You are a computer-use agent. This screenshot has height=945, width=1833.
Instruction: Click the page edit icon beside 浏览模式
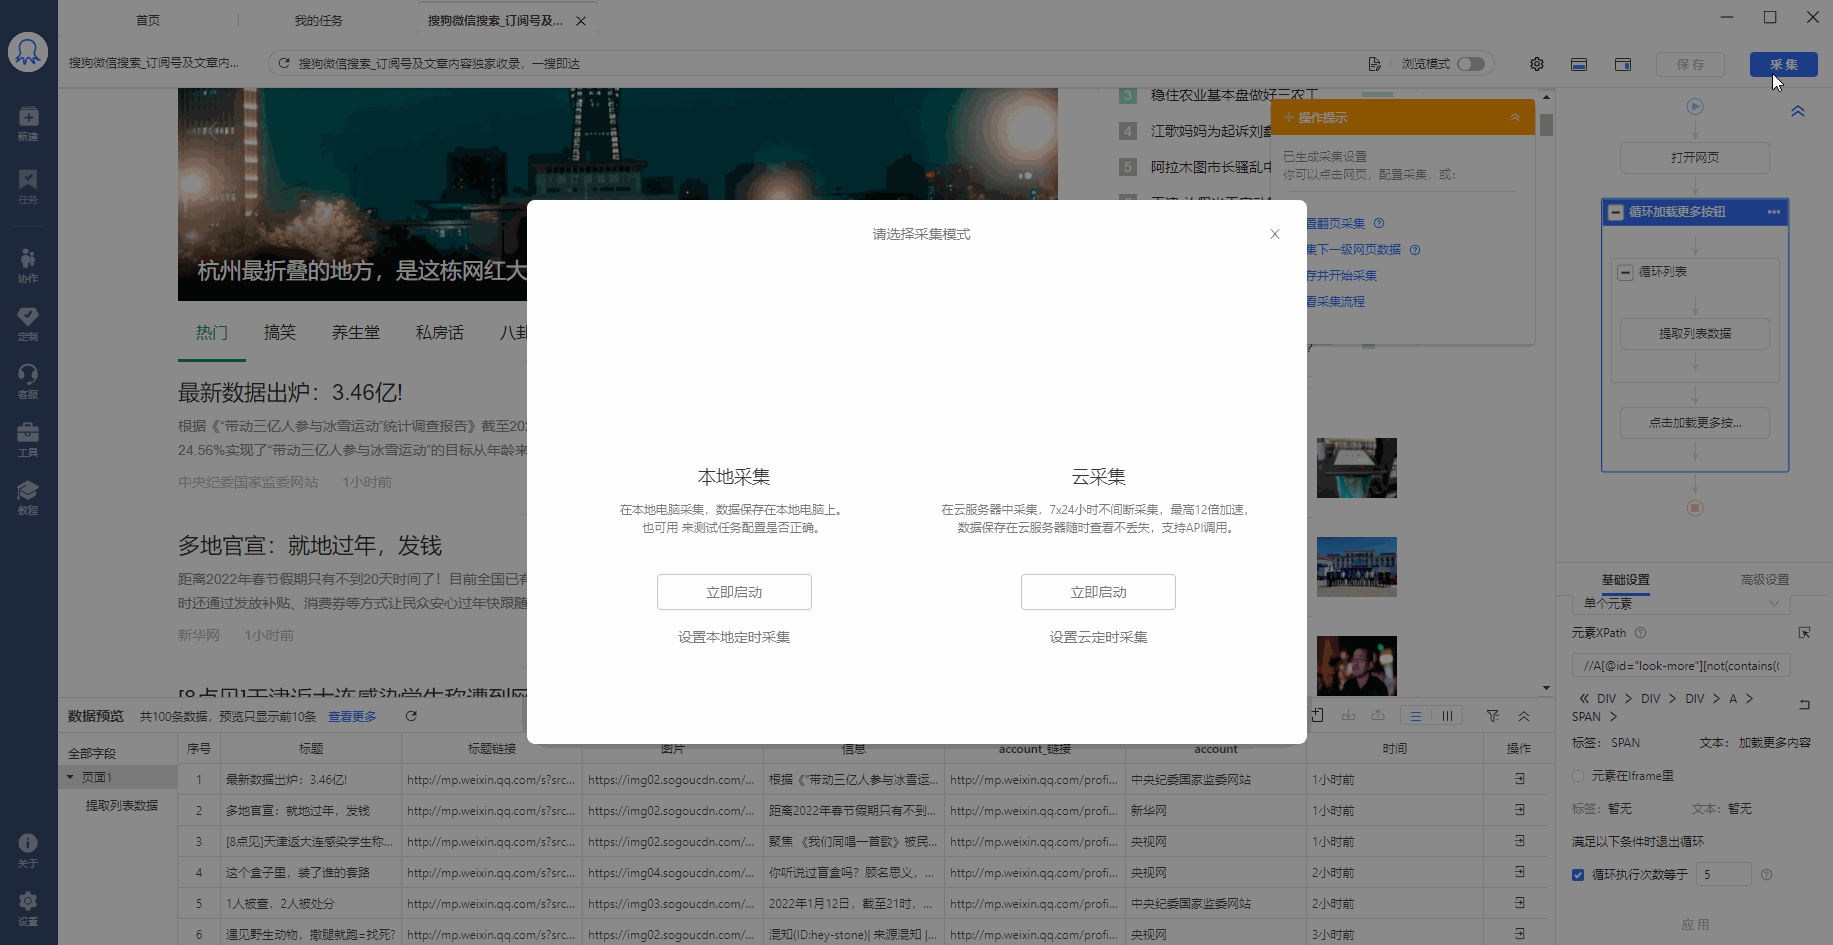coord(1375,63)
